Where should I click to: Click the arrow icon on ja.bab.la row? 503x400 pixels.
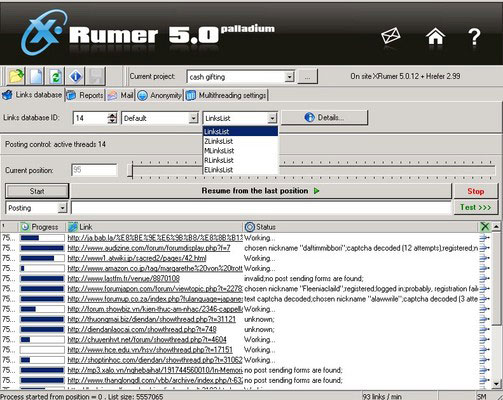[484, 238]
